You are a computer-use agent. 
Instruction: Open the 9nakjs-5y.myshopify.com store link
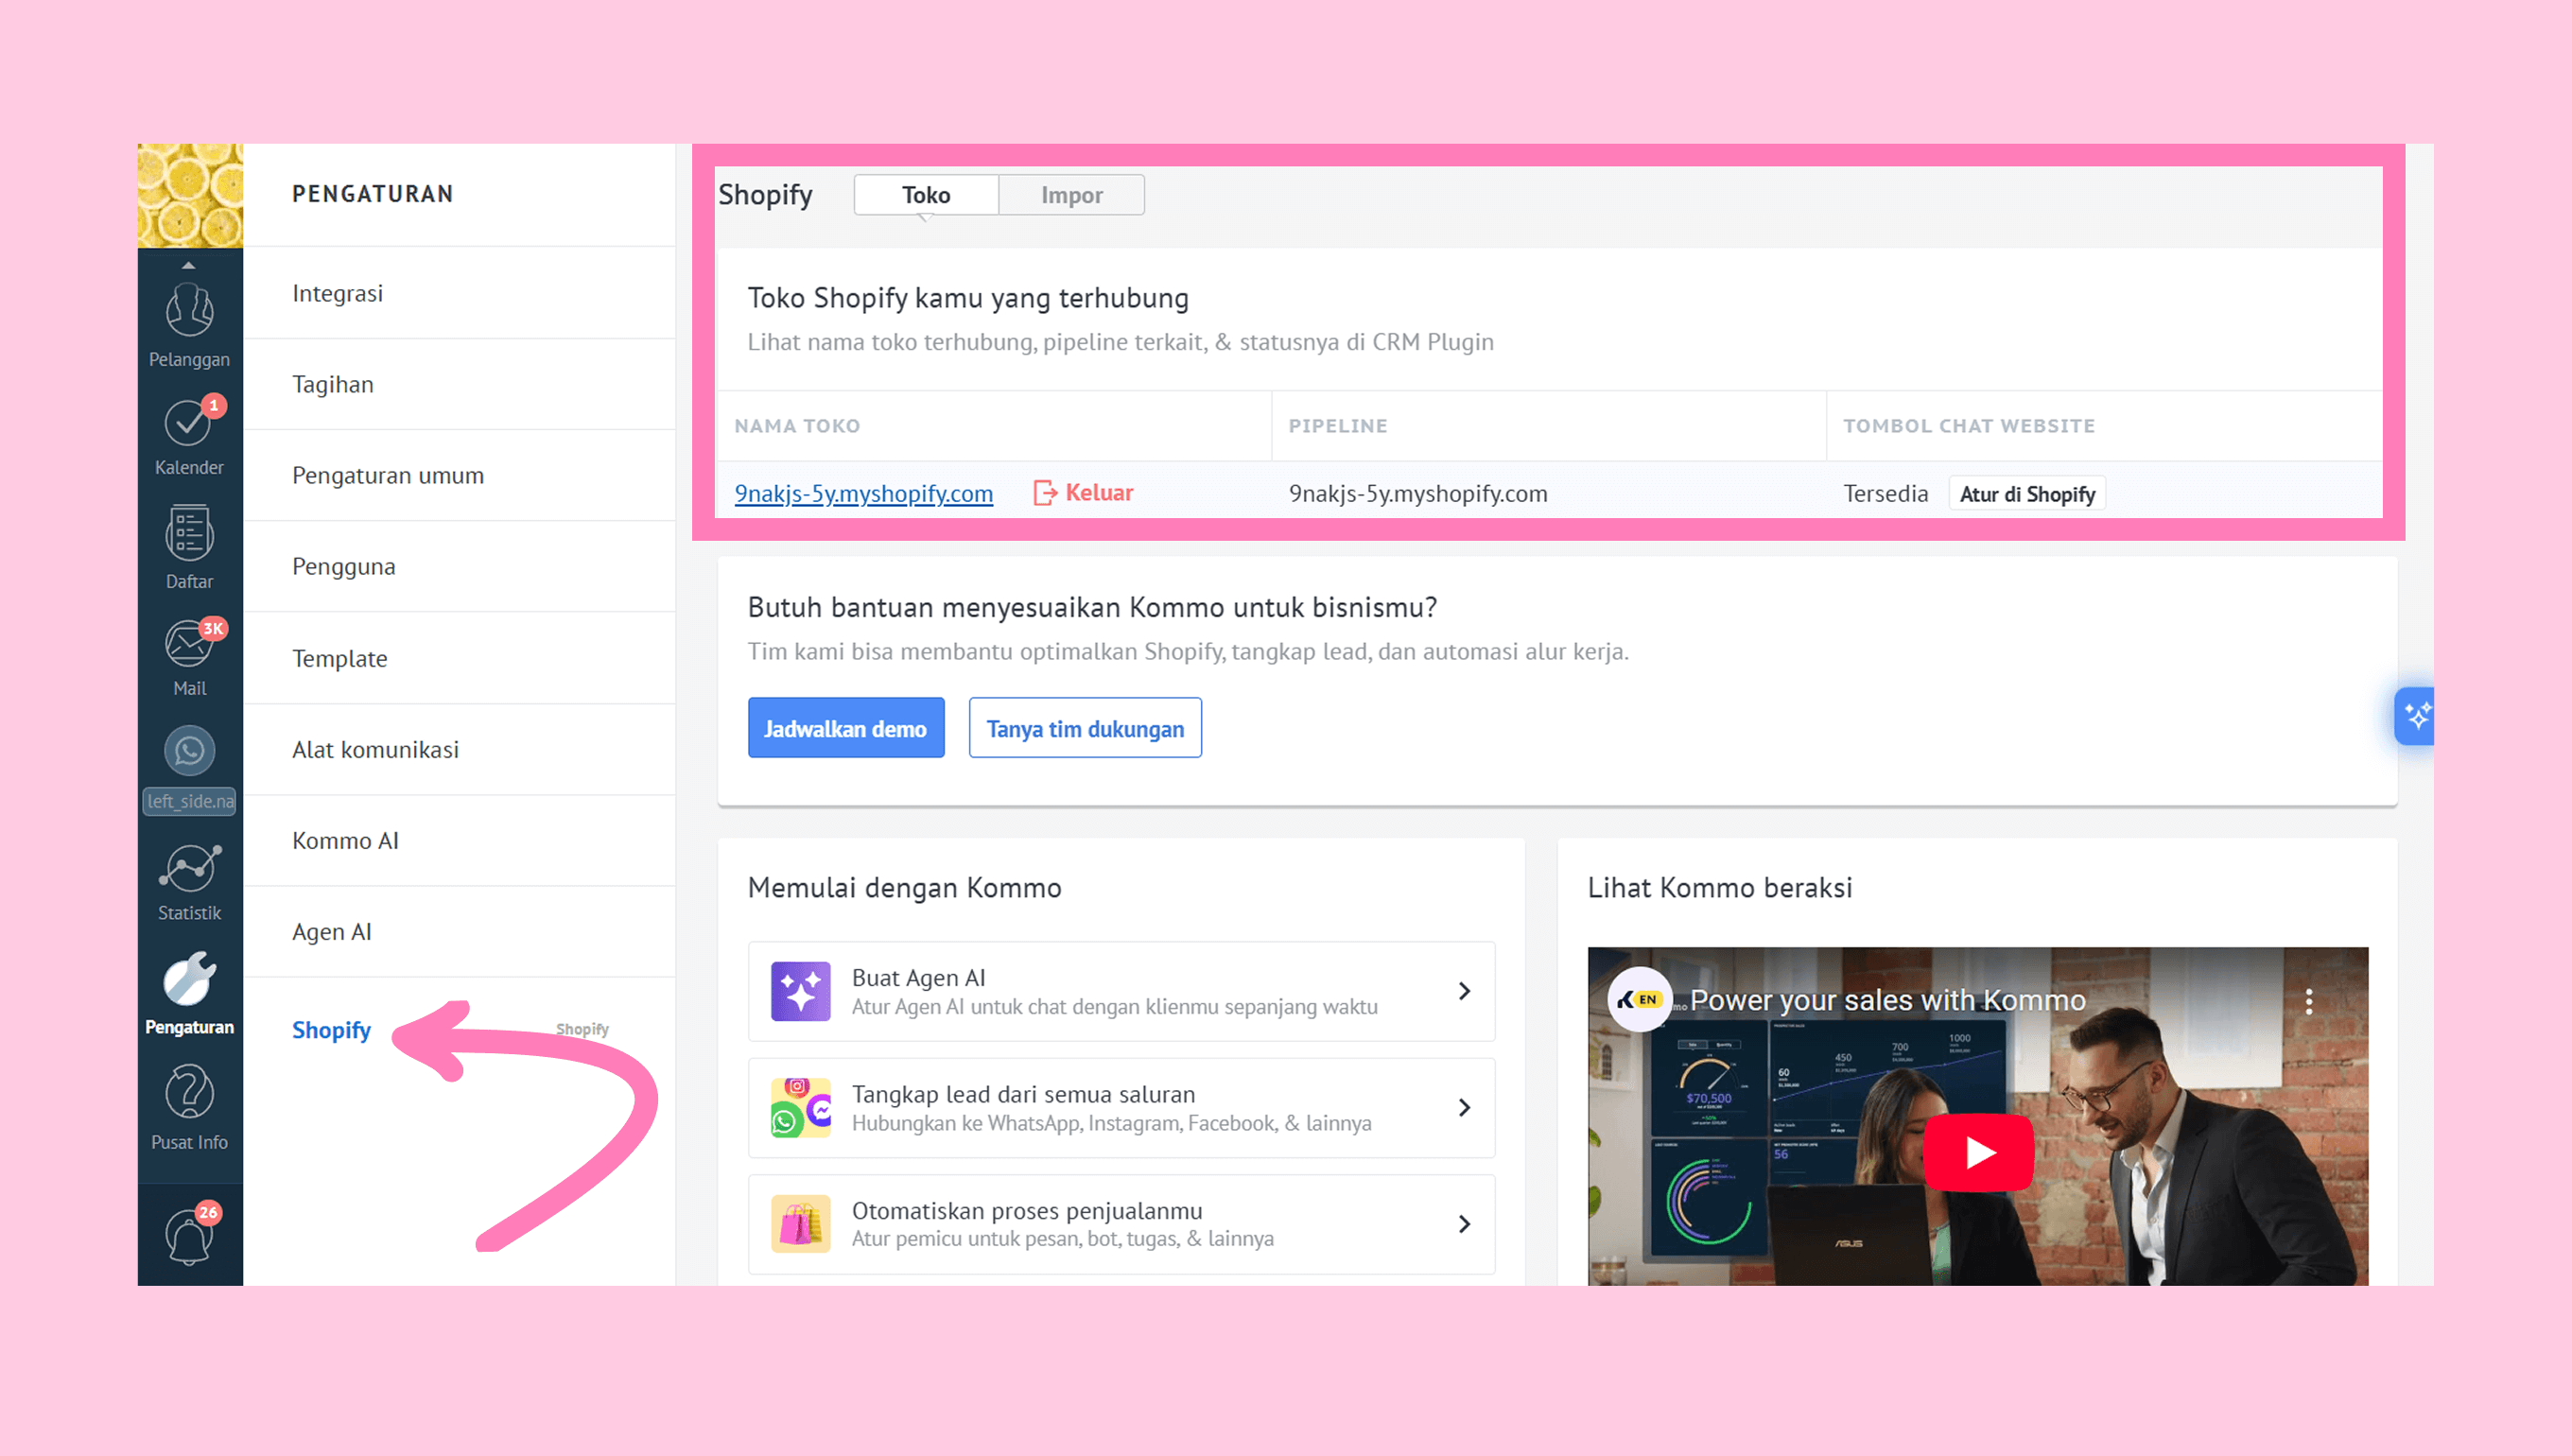click(x=863, y=493)
